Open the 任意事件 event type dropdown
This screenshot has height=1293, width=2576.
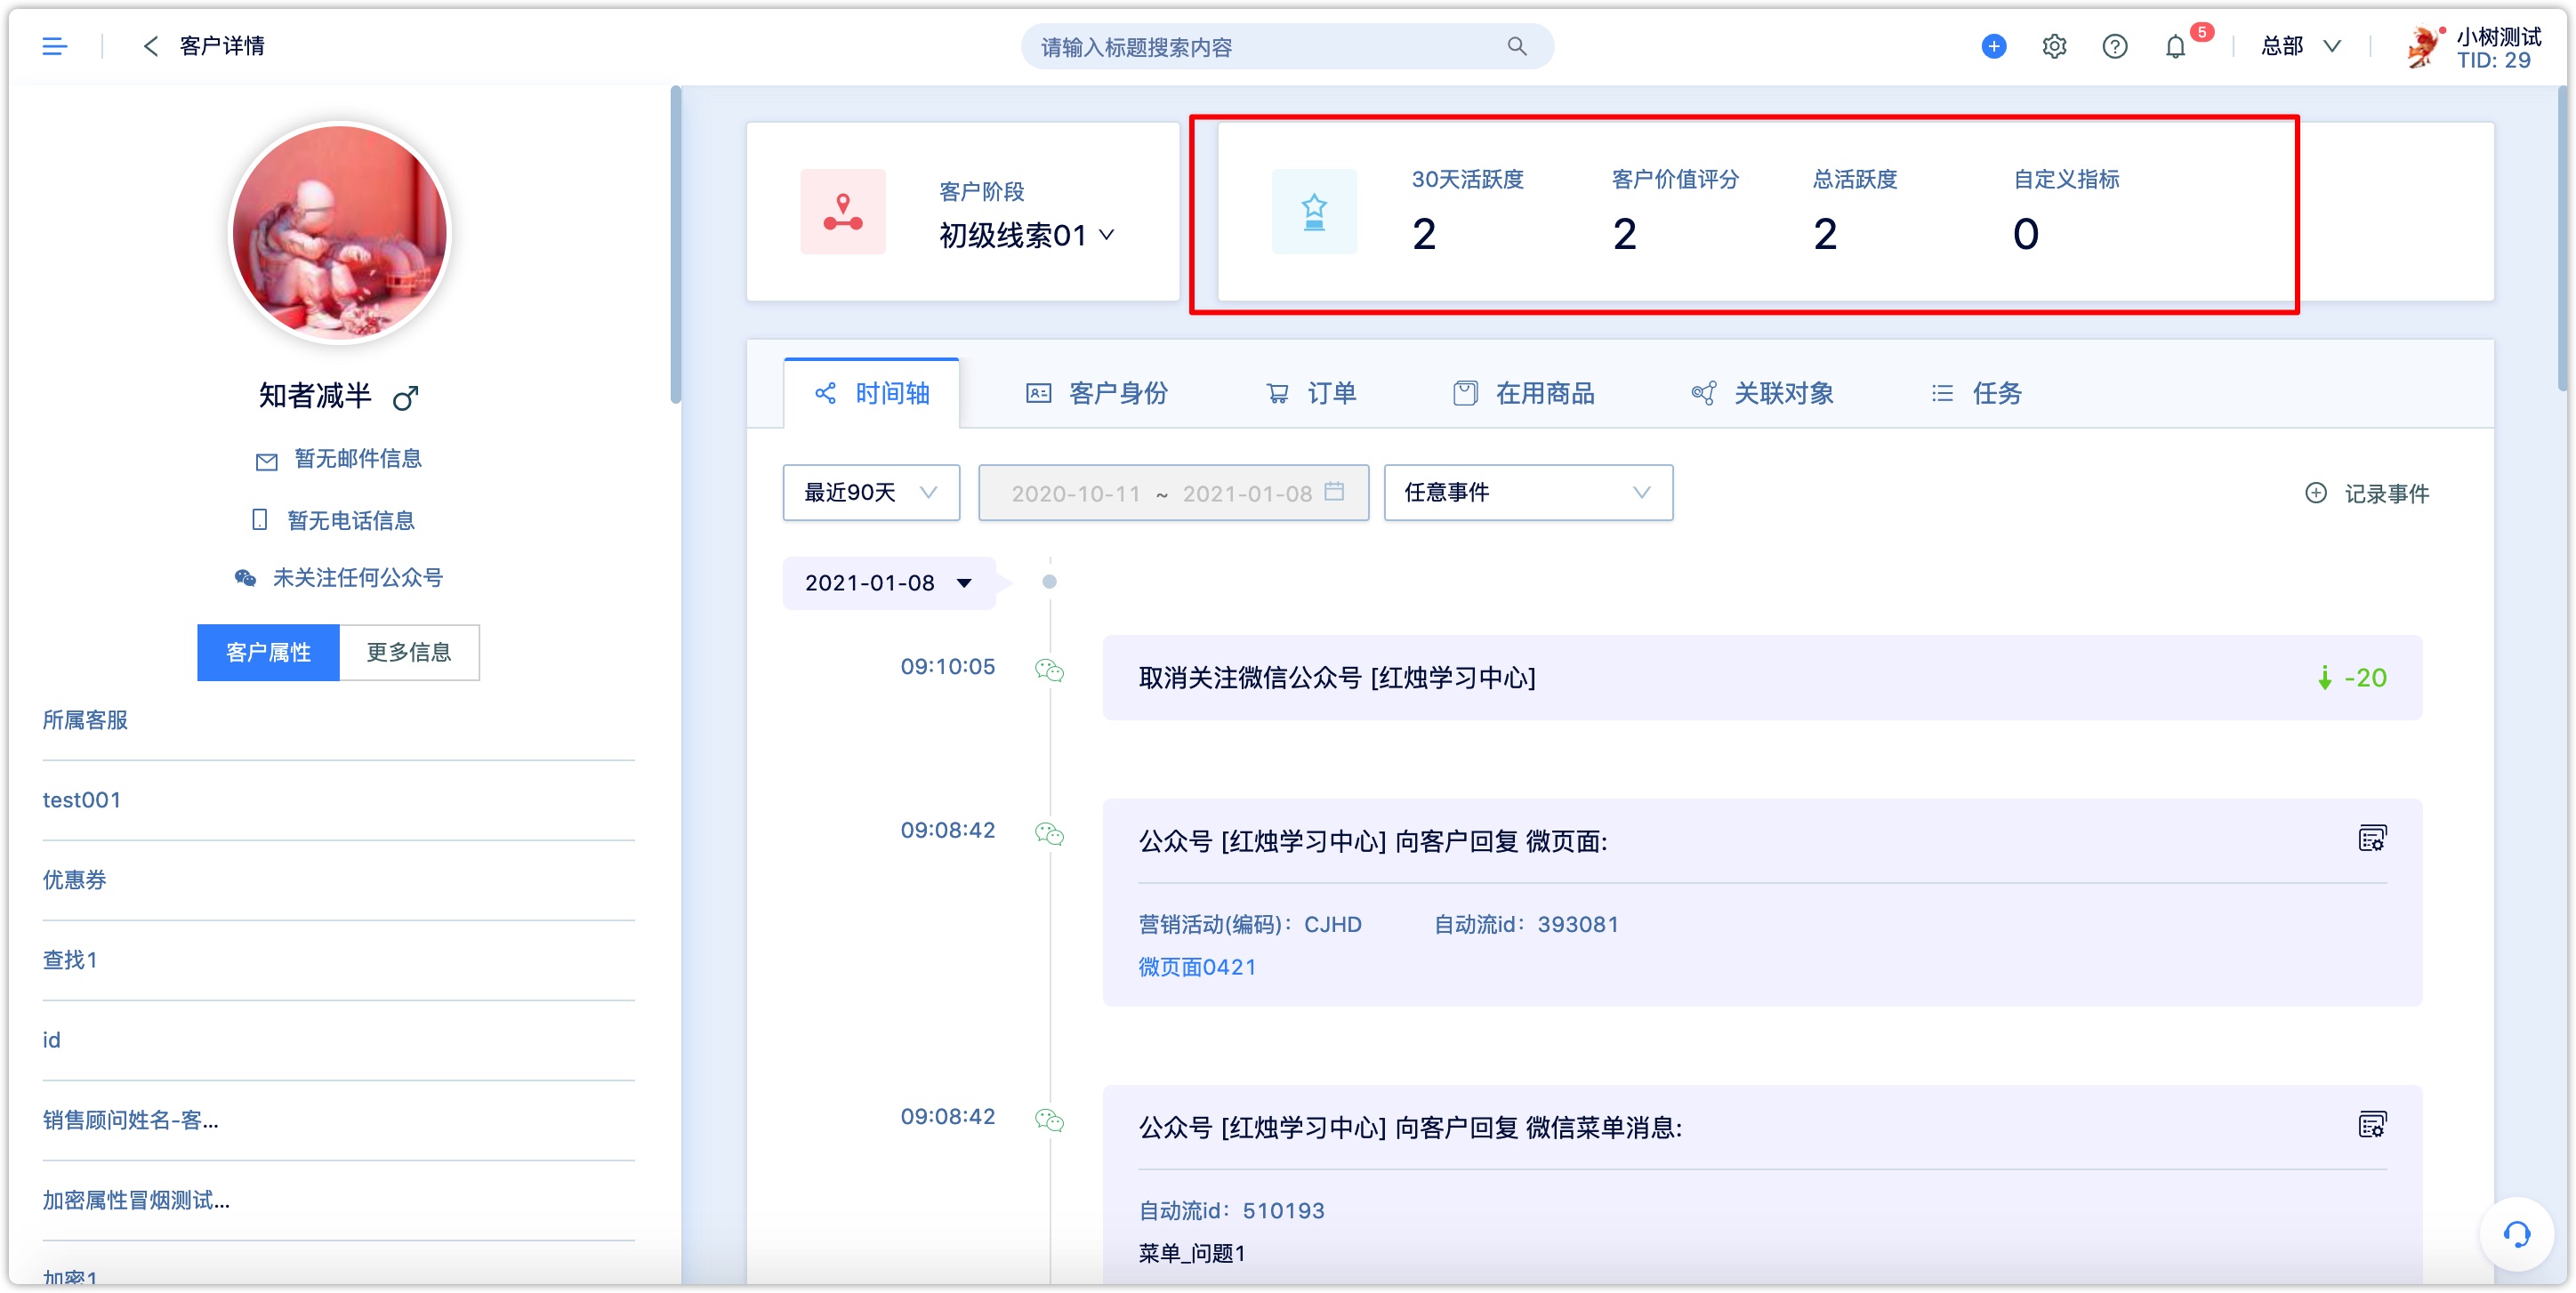point(1527,492)
